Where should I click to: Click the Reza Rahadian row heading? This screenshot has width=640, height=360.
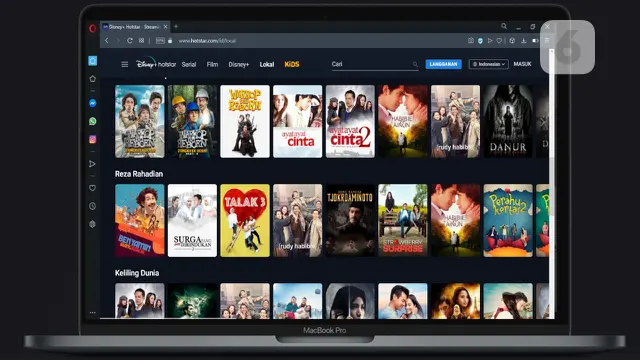click(x=139, y=174)
